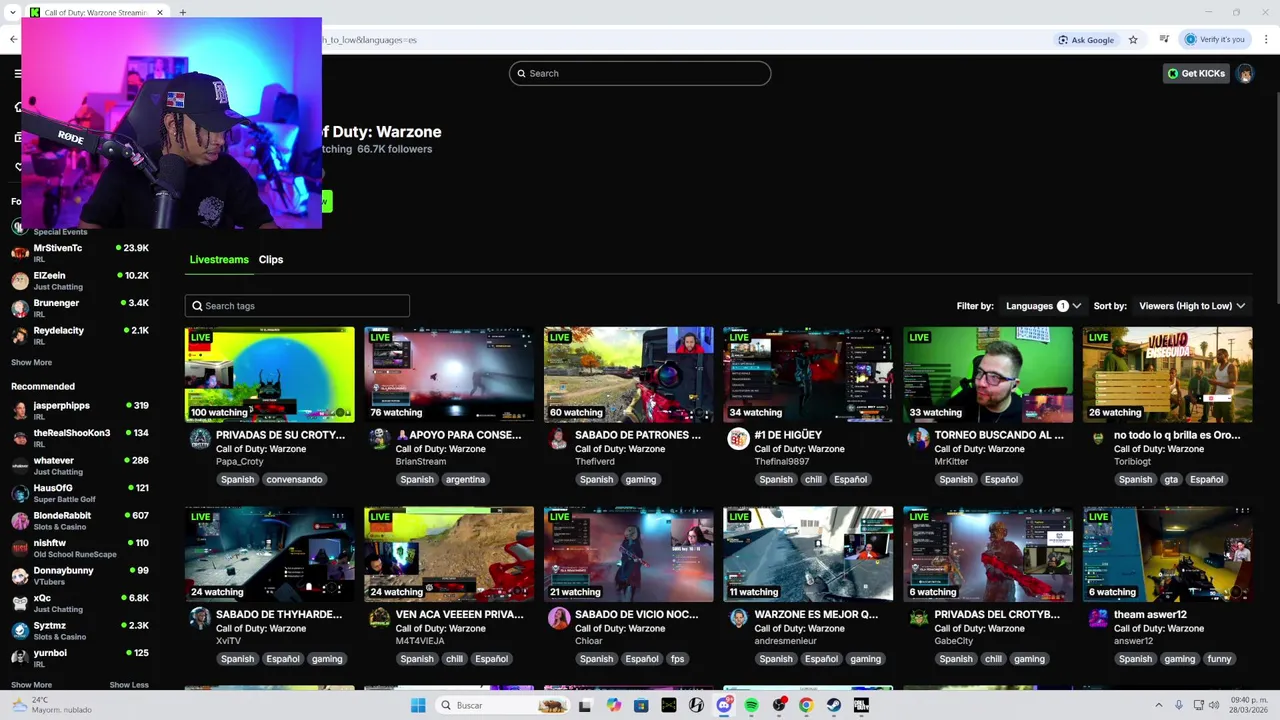Open MrStivenTc in the following list
Viewport: 1280px width, 720px height.
tap(80, 252)
